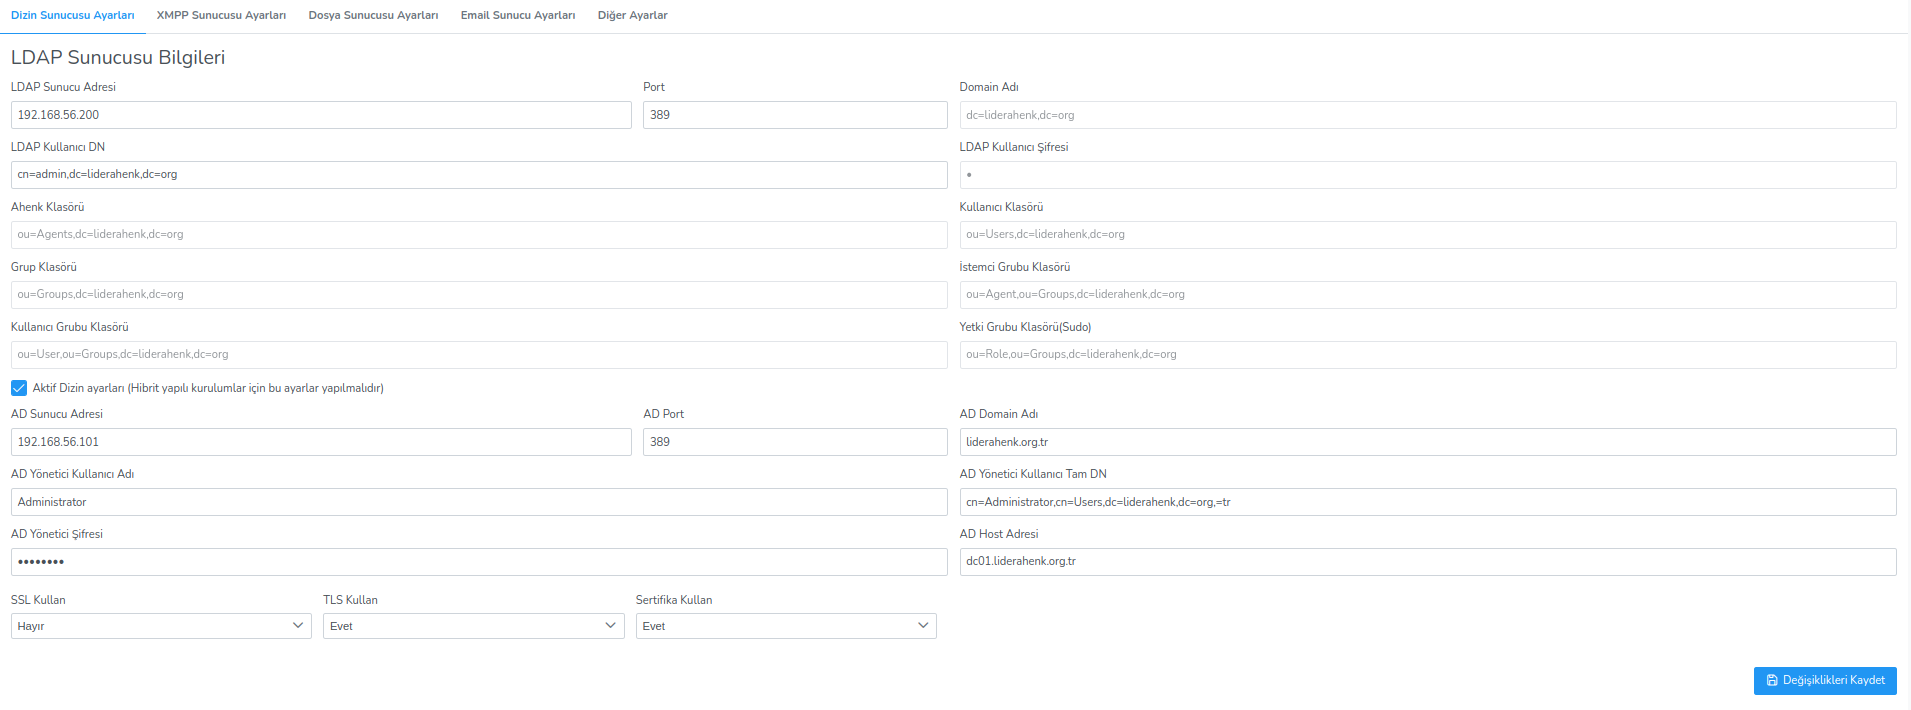Click the AD Yönetici Şifresi field
The height and width of the screenshot is (710, 1911).
coord(478,562)
